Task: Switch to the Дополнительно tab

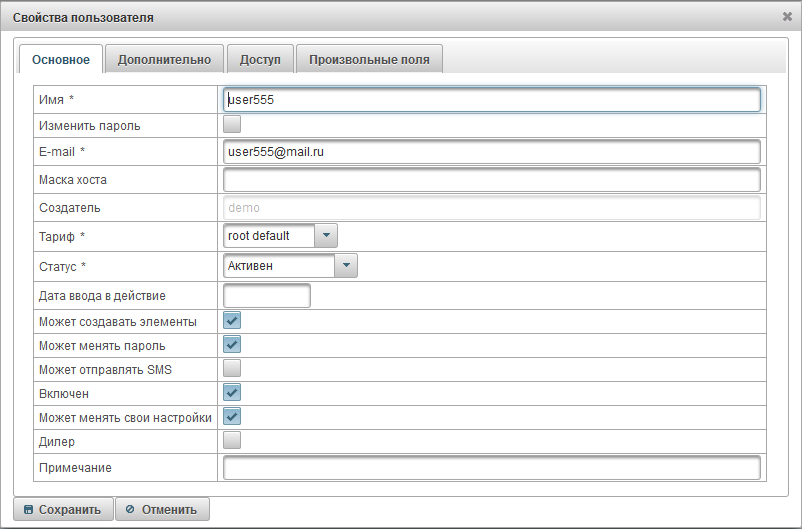Action: coord(164,60)
